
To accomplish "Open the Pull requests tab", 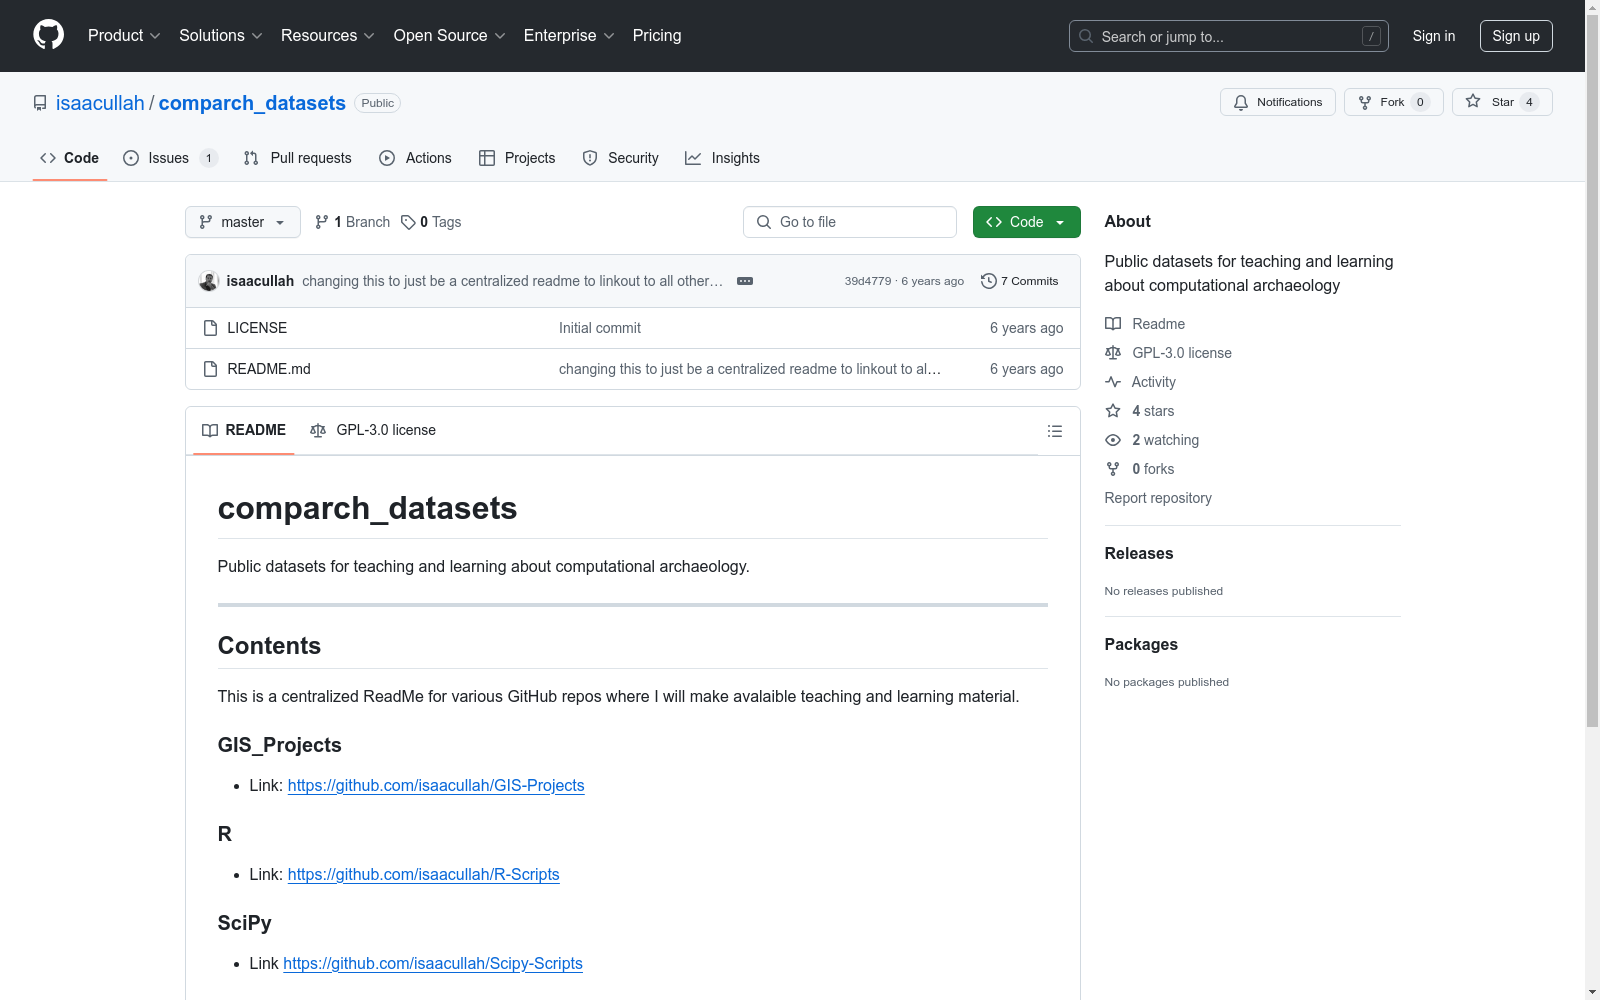I will (x=298, y=158).
